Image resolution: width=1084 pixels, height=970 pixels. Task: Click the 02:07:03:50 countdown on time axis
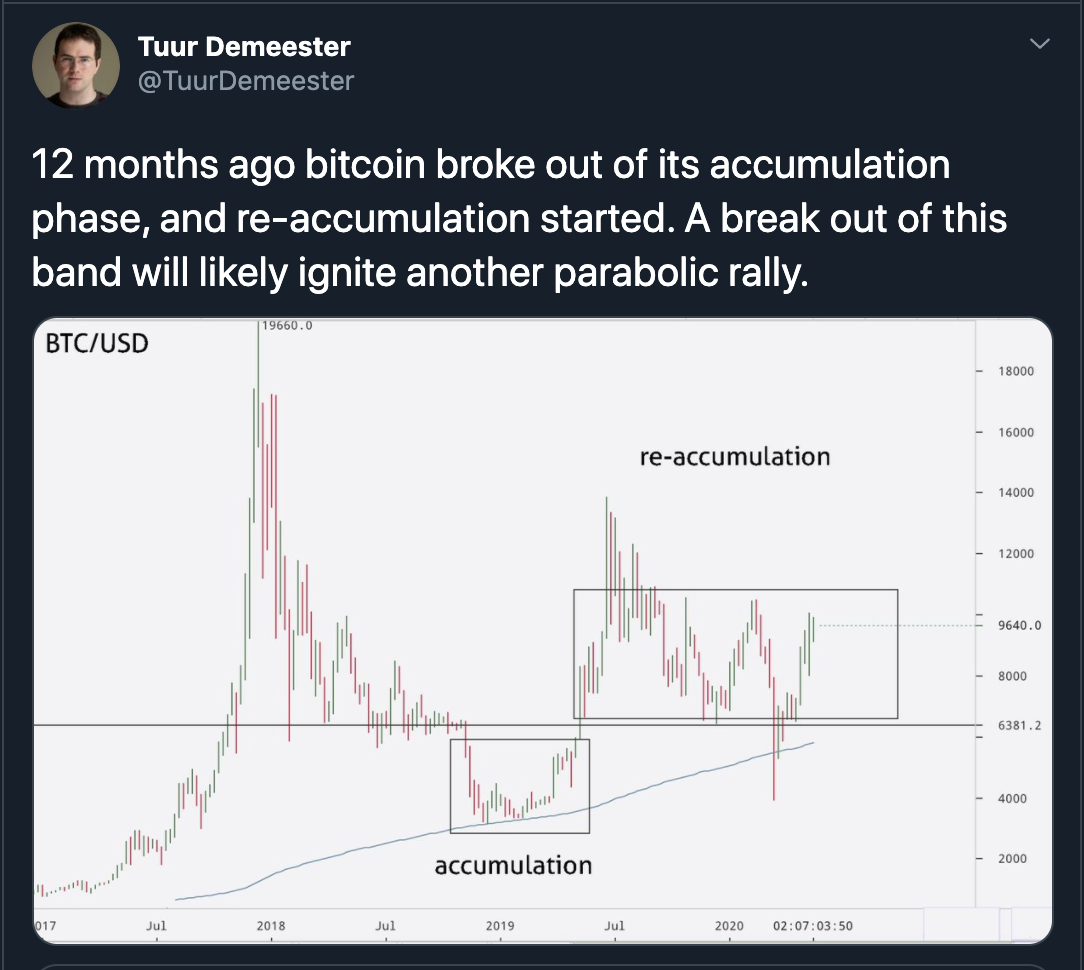812,926
